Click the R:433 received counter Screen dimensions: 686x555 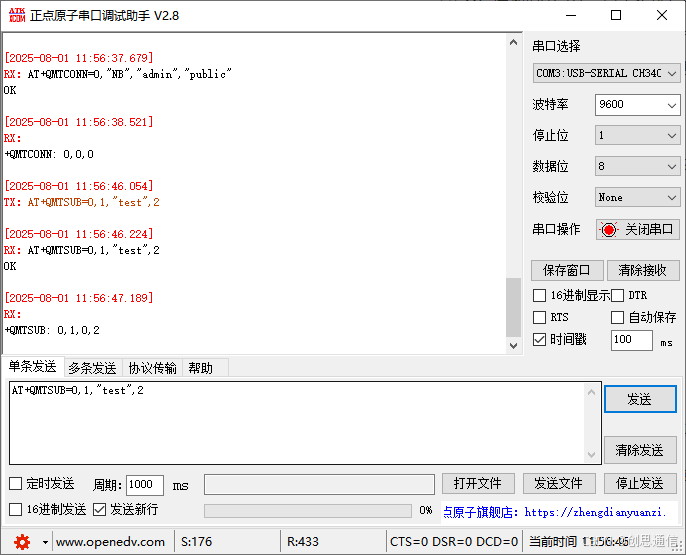pos(303,542)
